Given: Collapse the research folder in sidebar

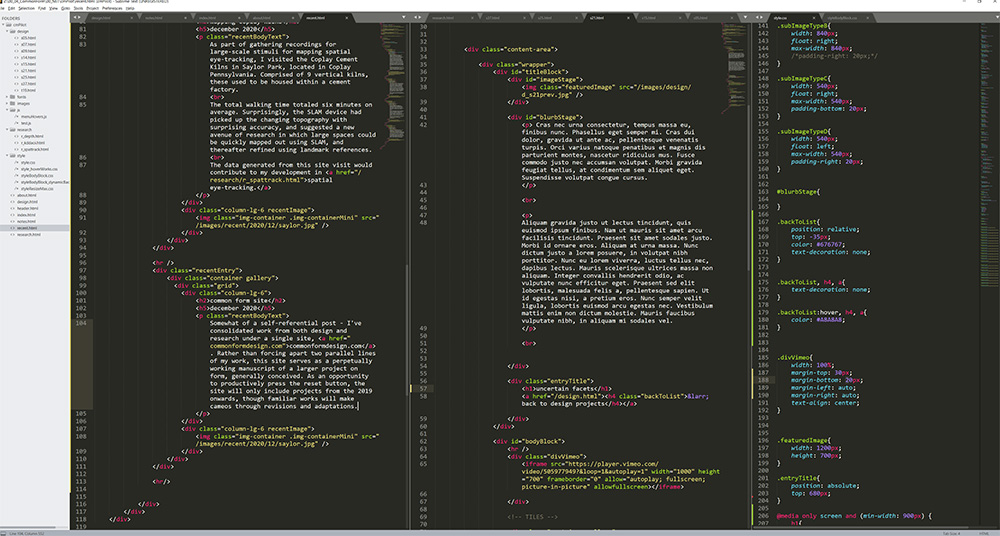Looking at the screenshot, I should click(9, 129).
